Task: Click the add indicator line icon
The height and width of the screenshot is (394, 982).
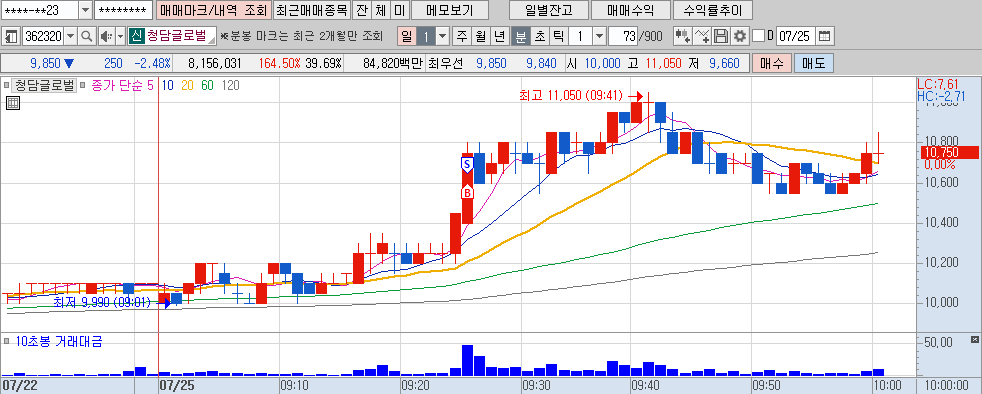Action: (x=703, y=36)
